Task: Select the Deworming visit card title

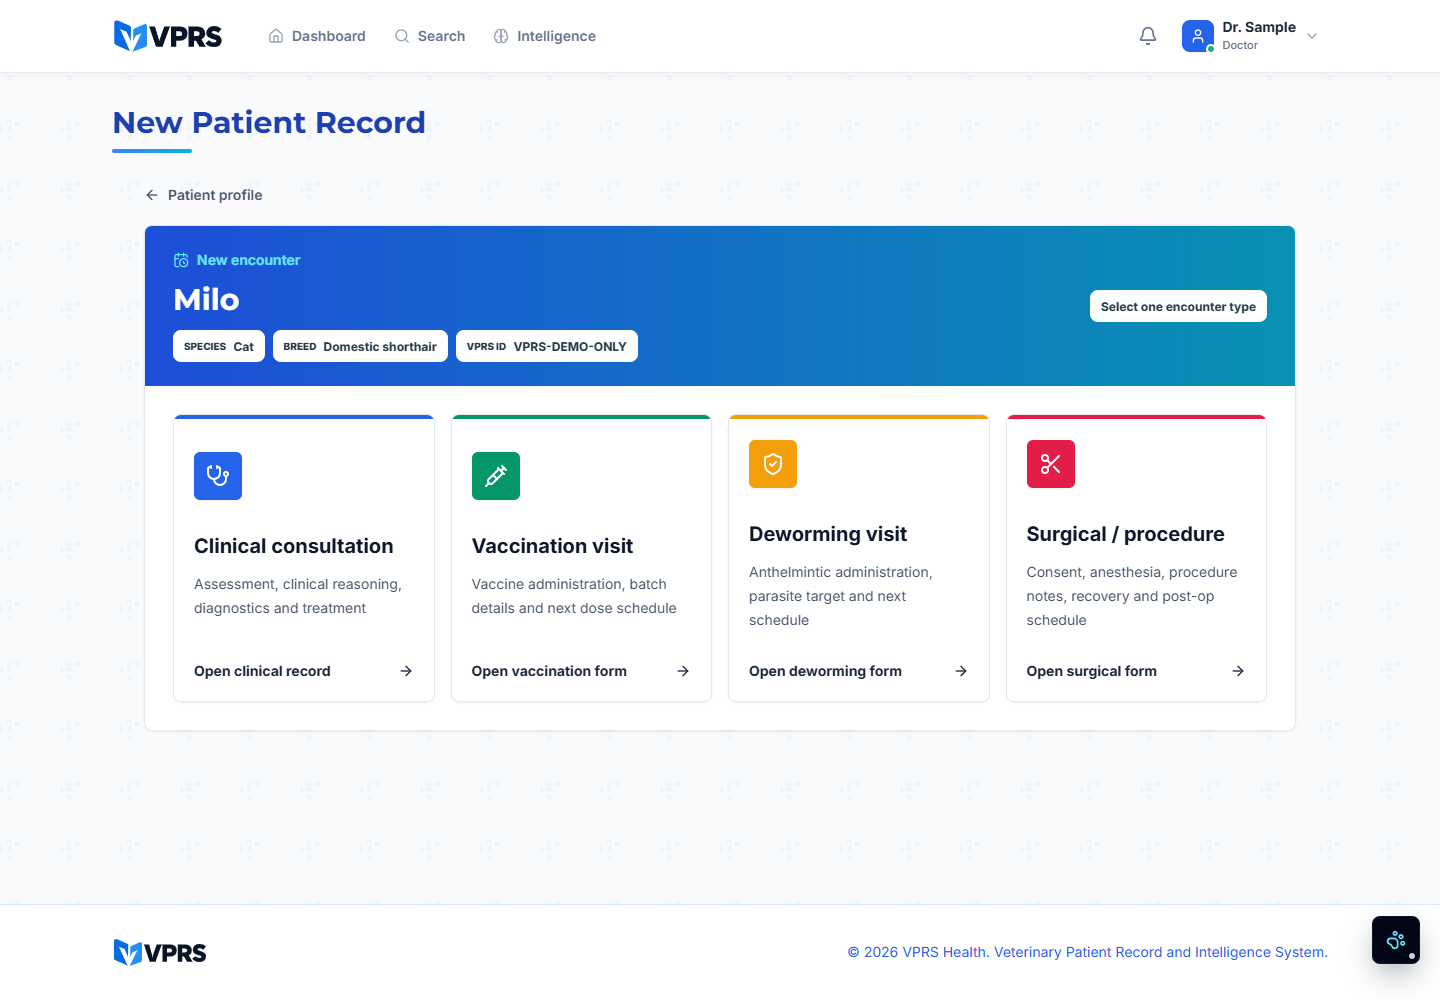Action: (x=828, y=534)
